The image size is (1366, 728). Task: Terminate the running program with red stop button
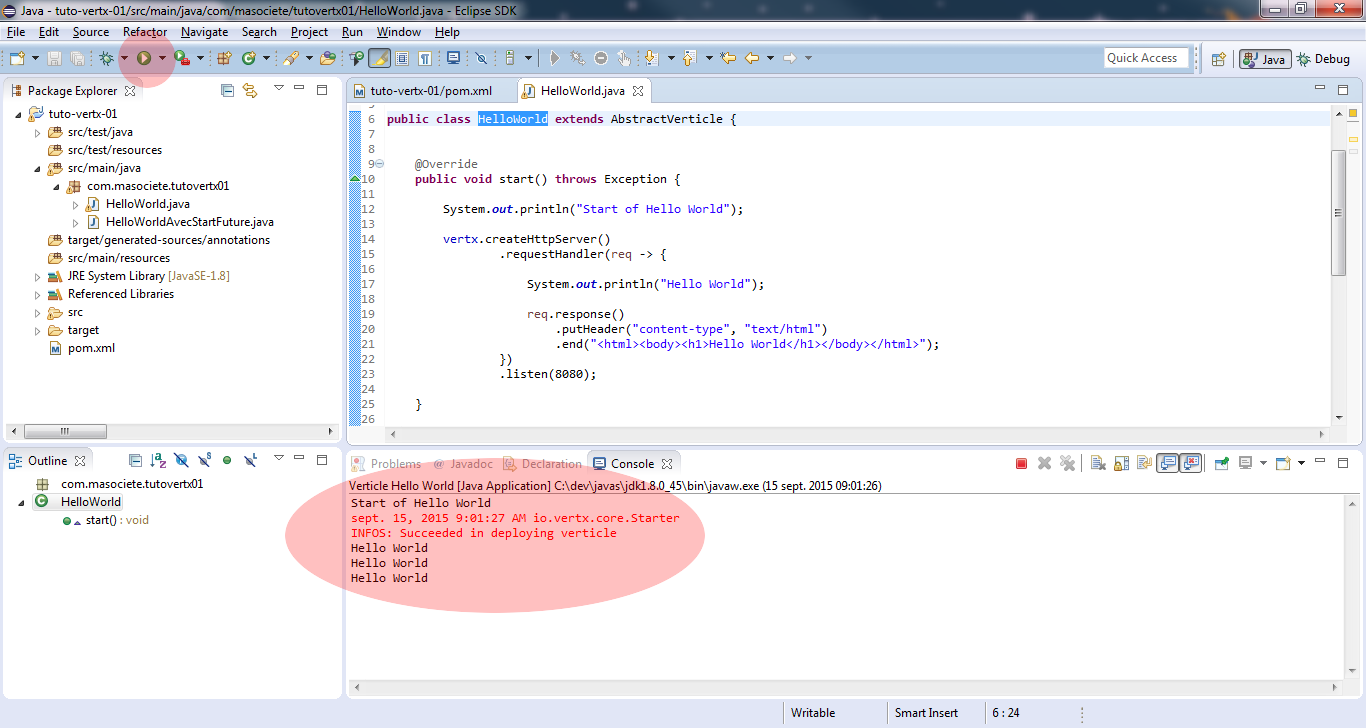point(1021,463)
